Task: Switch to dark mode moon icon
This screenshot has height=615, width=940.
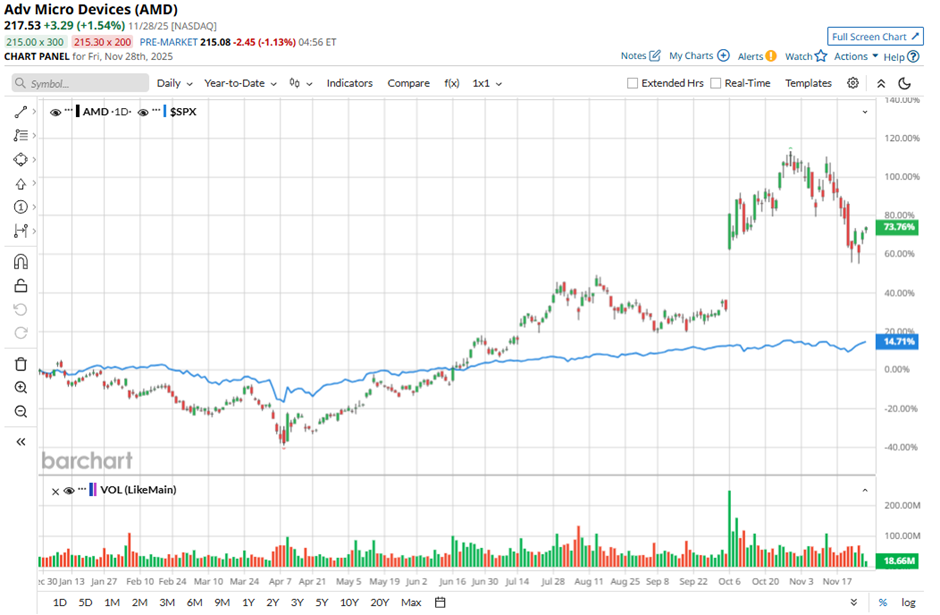Action: [905, 83]
